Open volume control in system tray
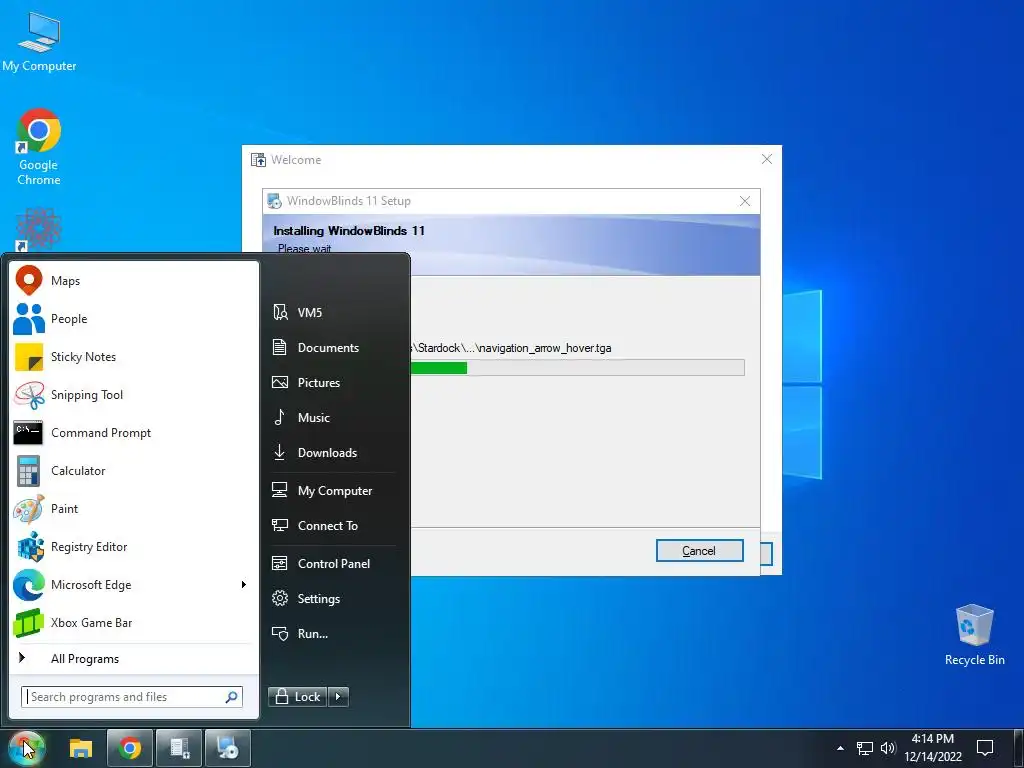 tap(888, 748)
